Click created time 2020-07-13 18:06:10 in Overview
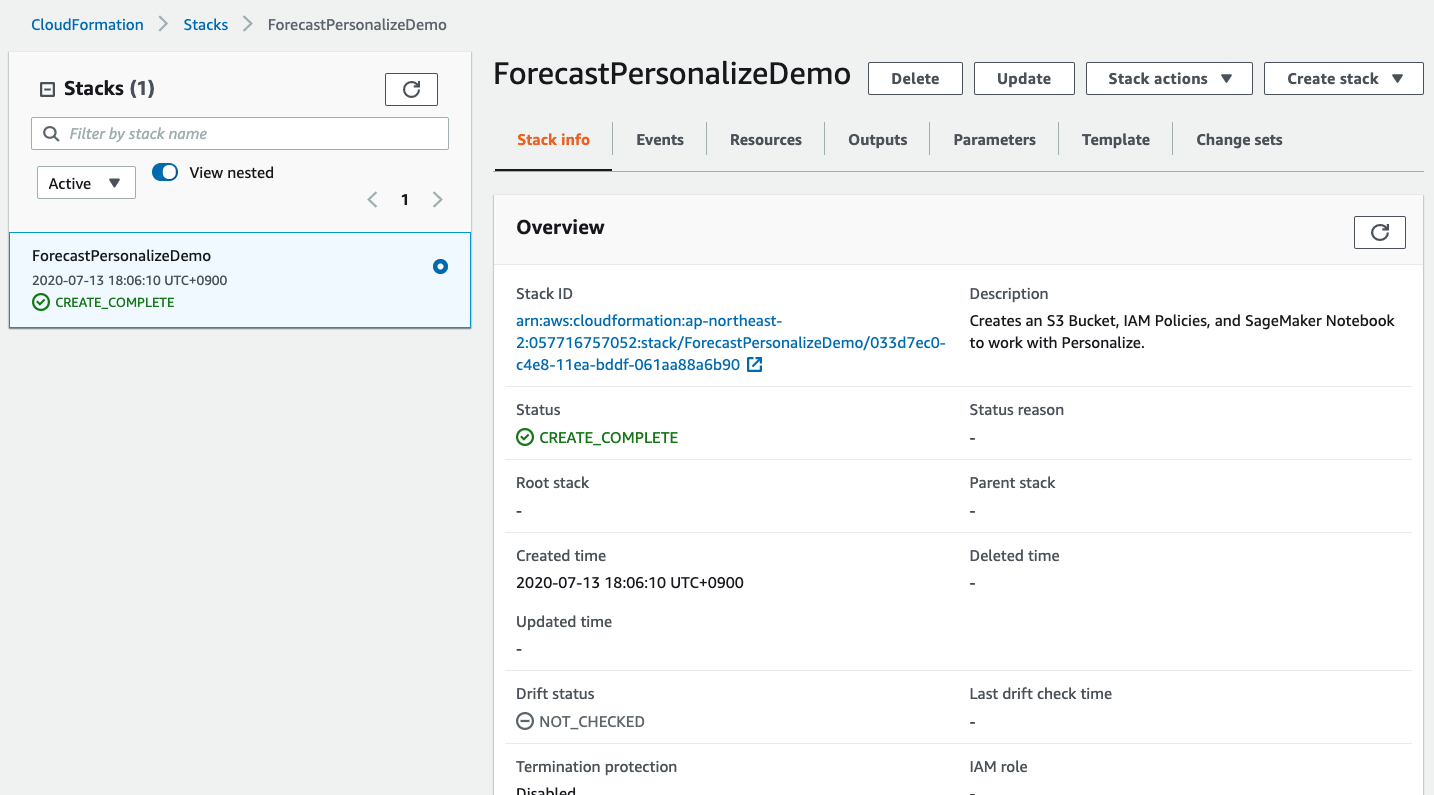 630,582
